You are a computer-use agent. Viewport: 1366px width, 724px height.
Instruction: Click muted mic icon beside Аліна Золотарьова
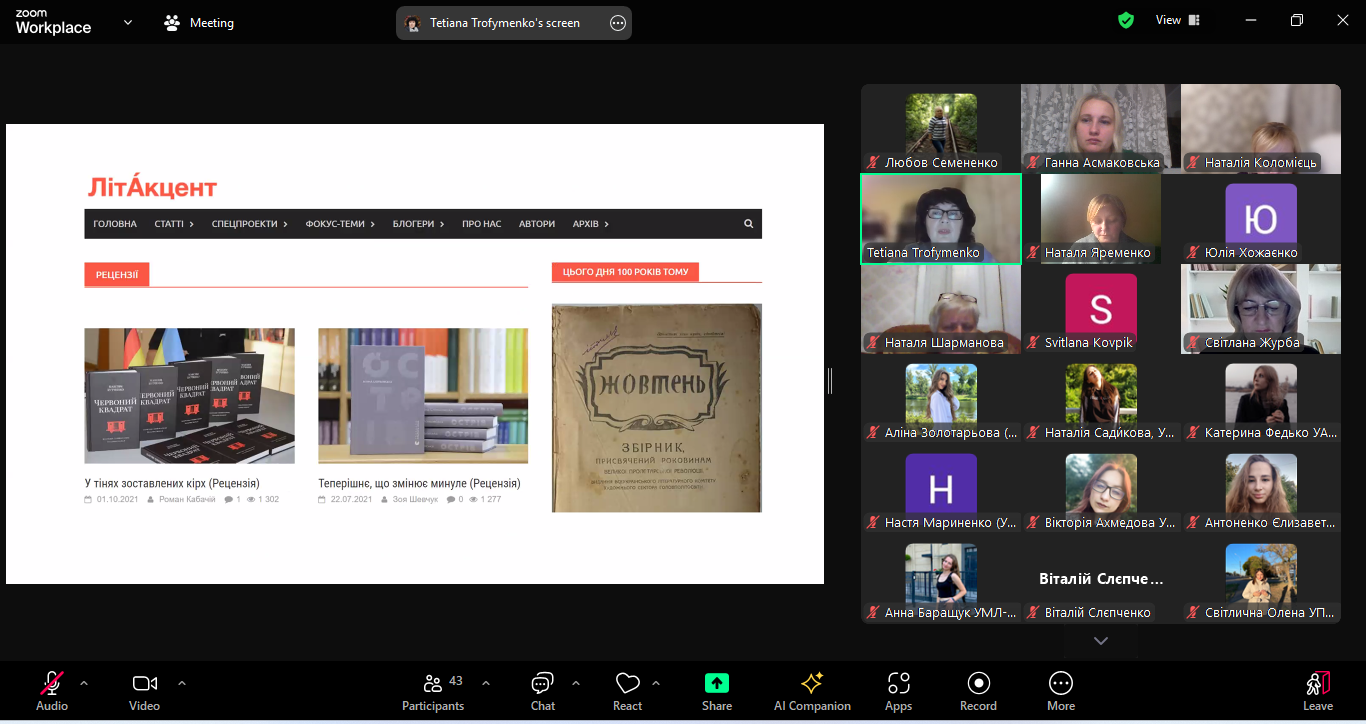873,433
